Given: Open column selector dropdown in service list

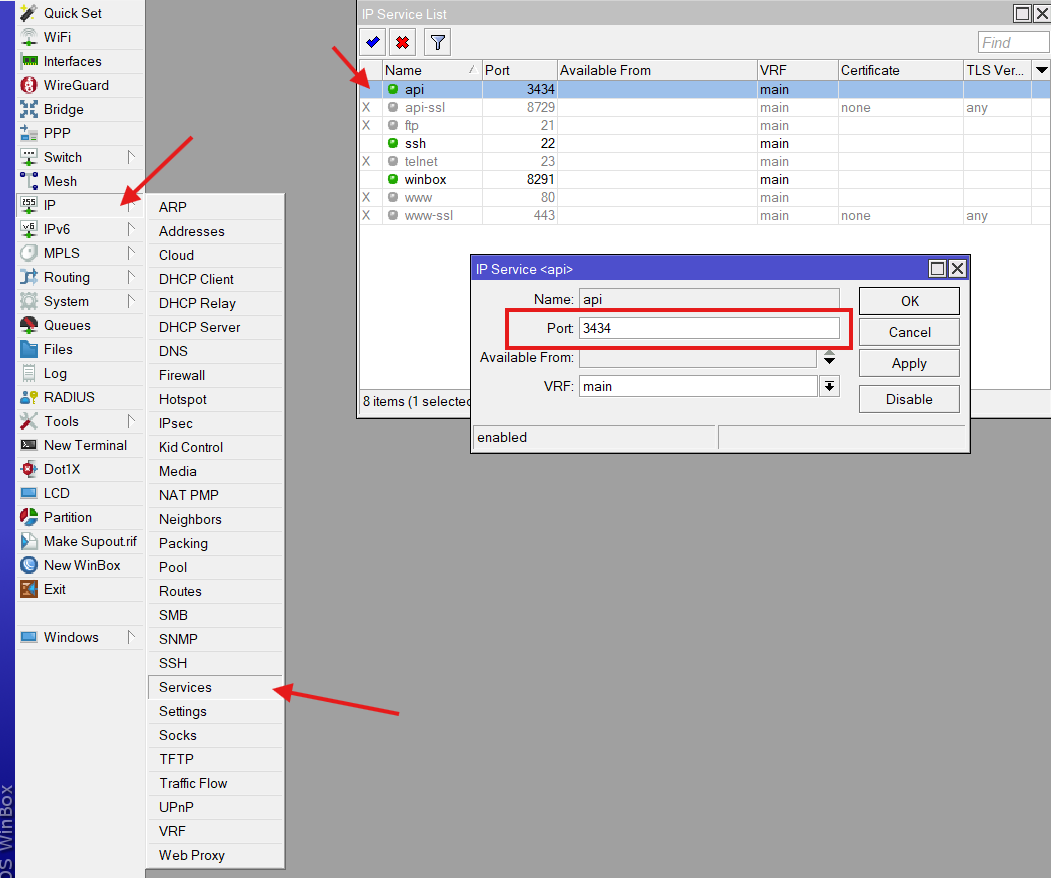Looking at the screenshot, I should pyautogui.click(x=1041, y=70).
